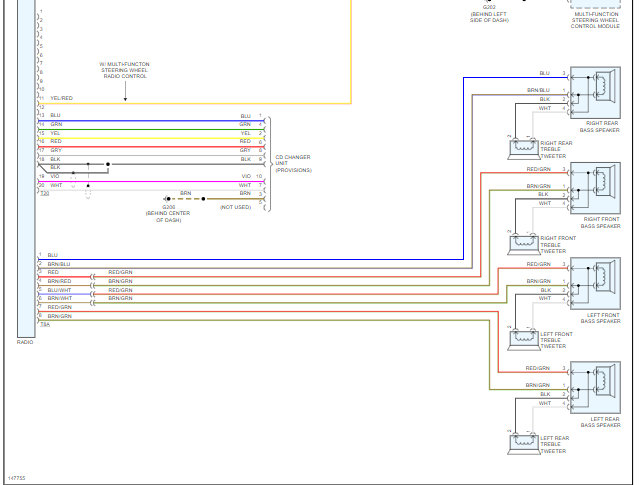Select the T20 connector label
639x485 pixels.
pyautogui.click(x=44, y=194)
